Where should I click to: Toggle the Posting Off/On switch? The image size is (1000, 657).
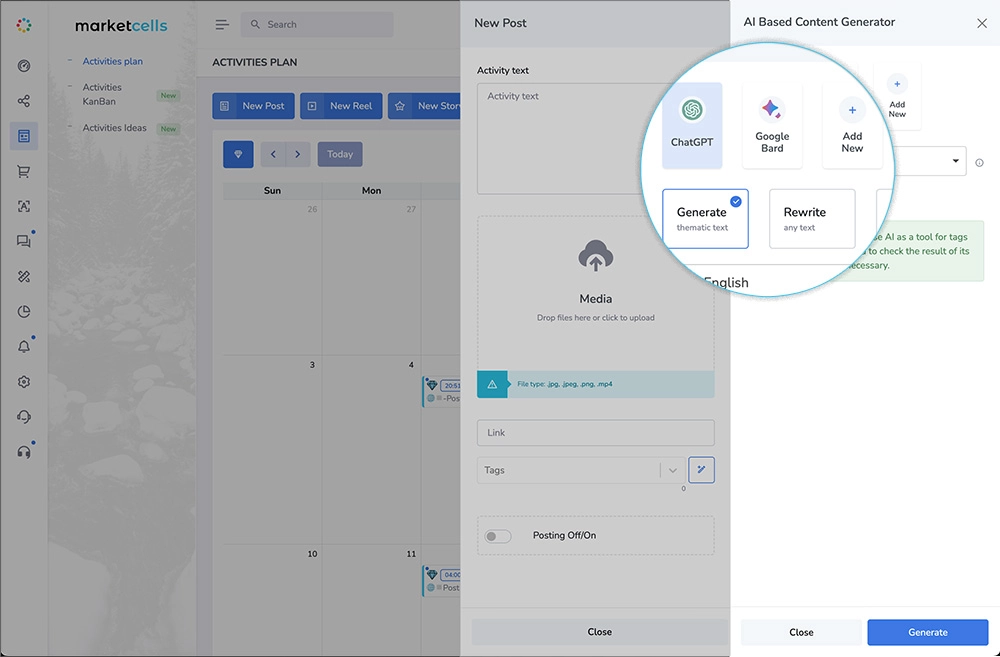(x=498, y=536)
